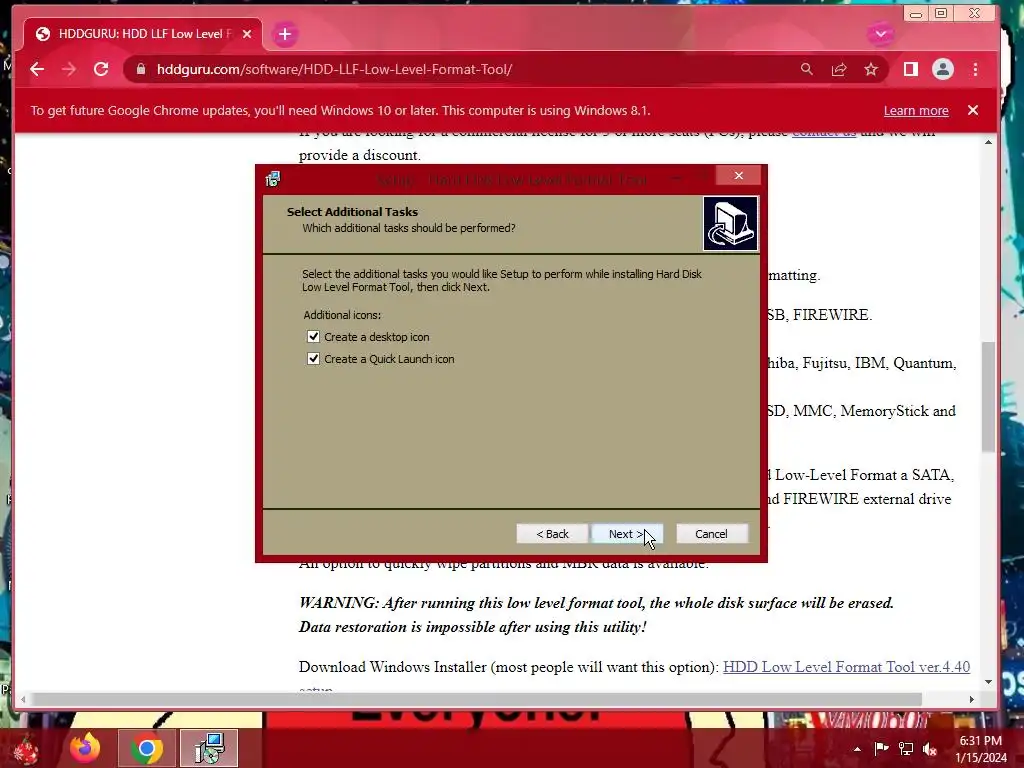Expand the tab search chevron

[880, 34]
